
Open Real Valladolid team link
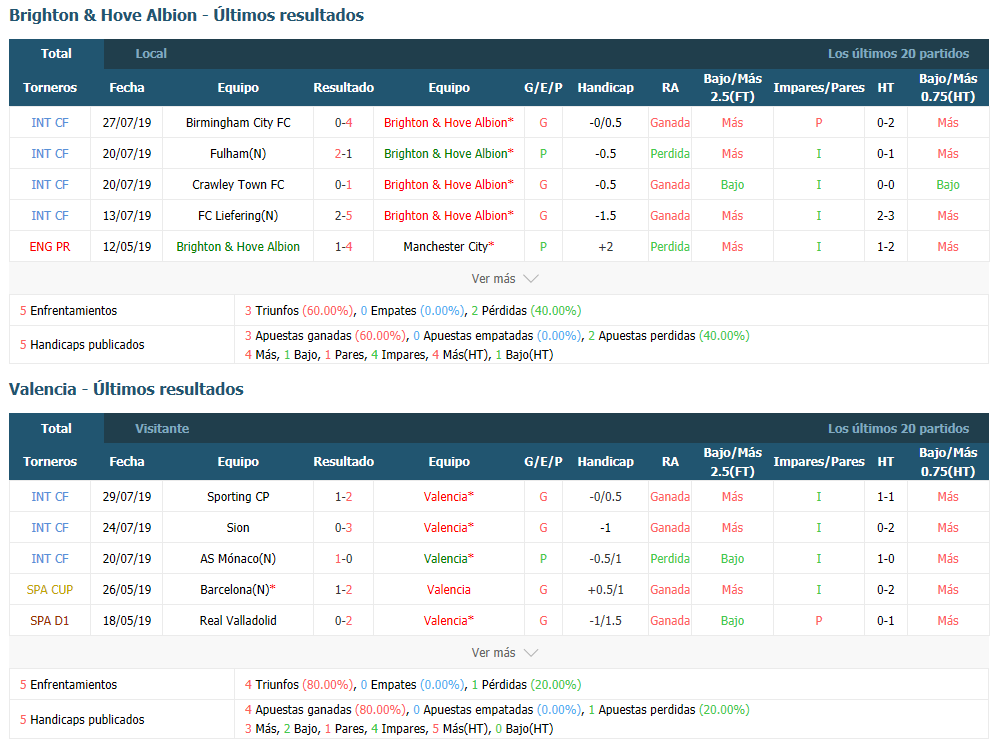pyautogui.click(x=238, y=621)
